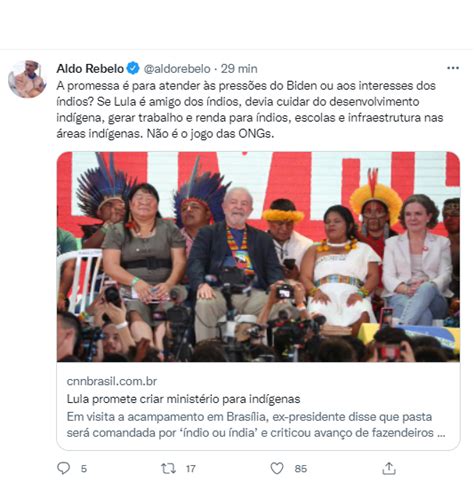Click the blue verified badge

pos(133,68)
